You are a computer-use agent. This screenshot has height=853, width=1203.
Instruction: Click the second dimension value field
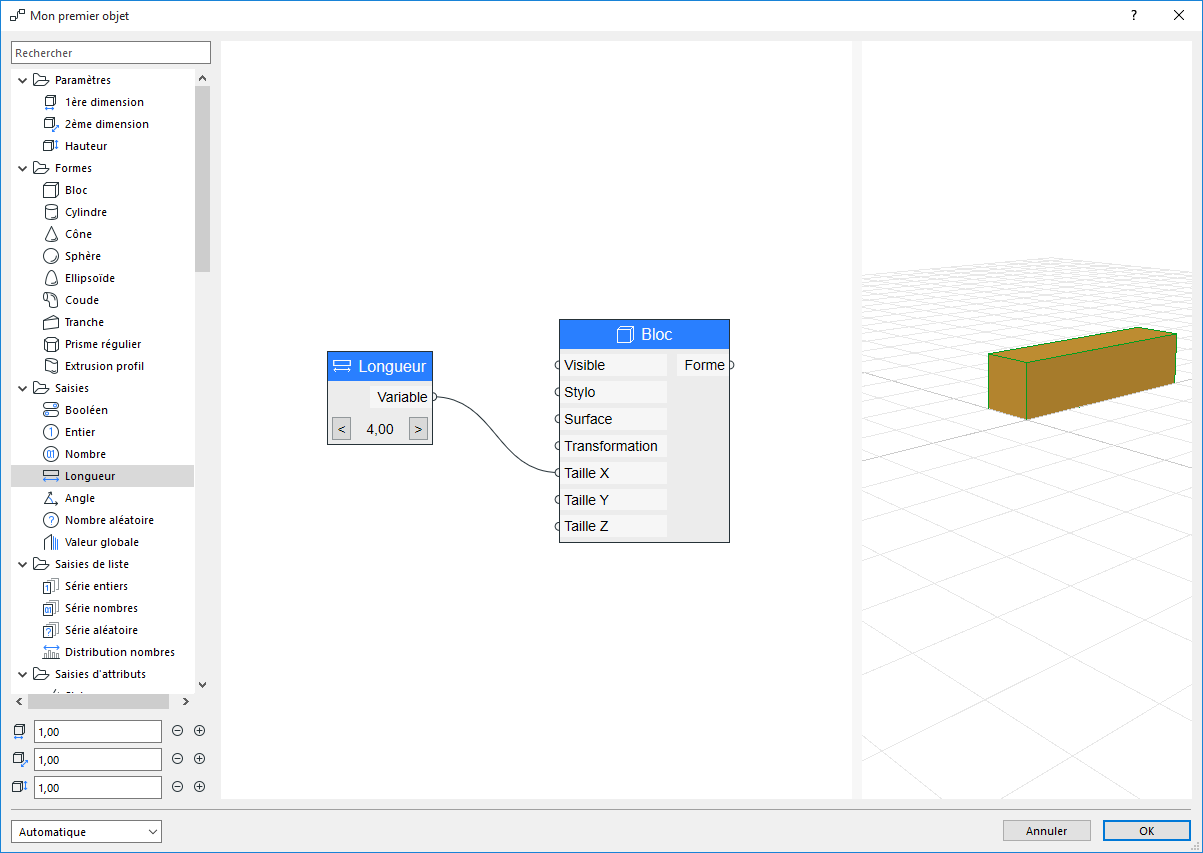click(x=98, y=759)
